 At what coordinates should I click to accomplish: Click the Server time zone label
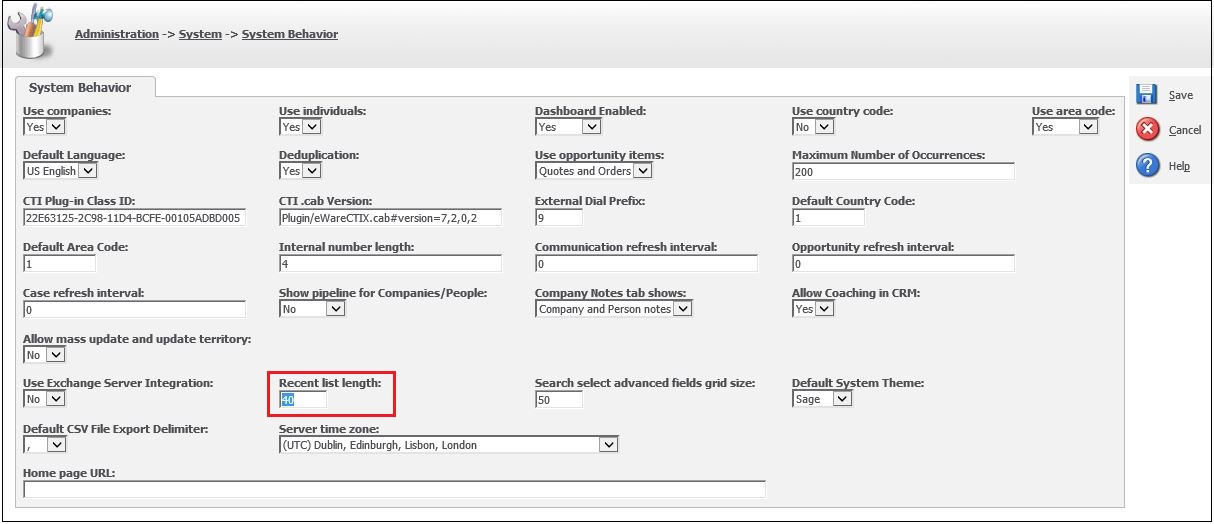tap(328, 429)
